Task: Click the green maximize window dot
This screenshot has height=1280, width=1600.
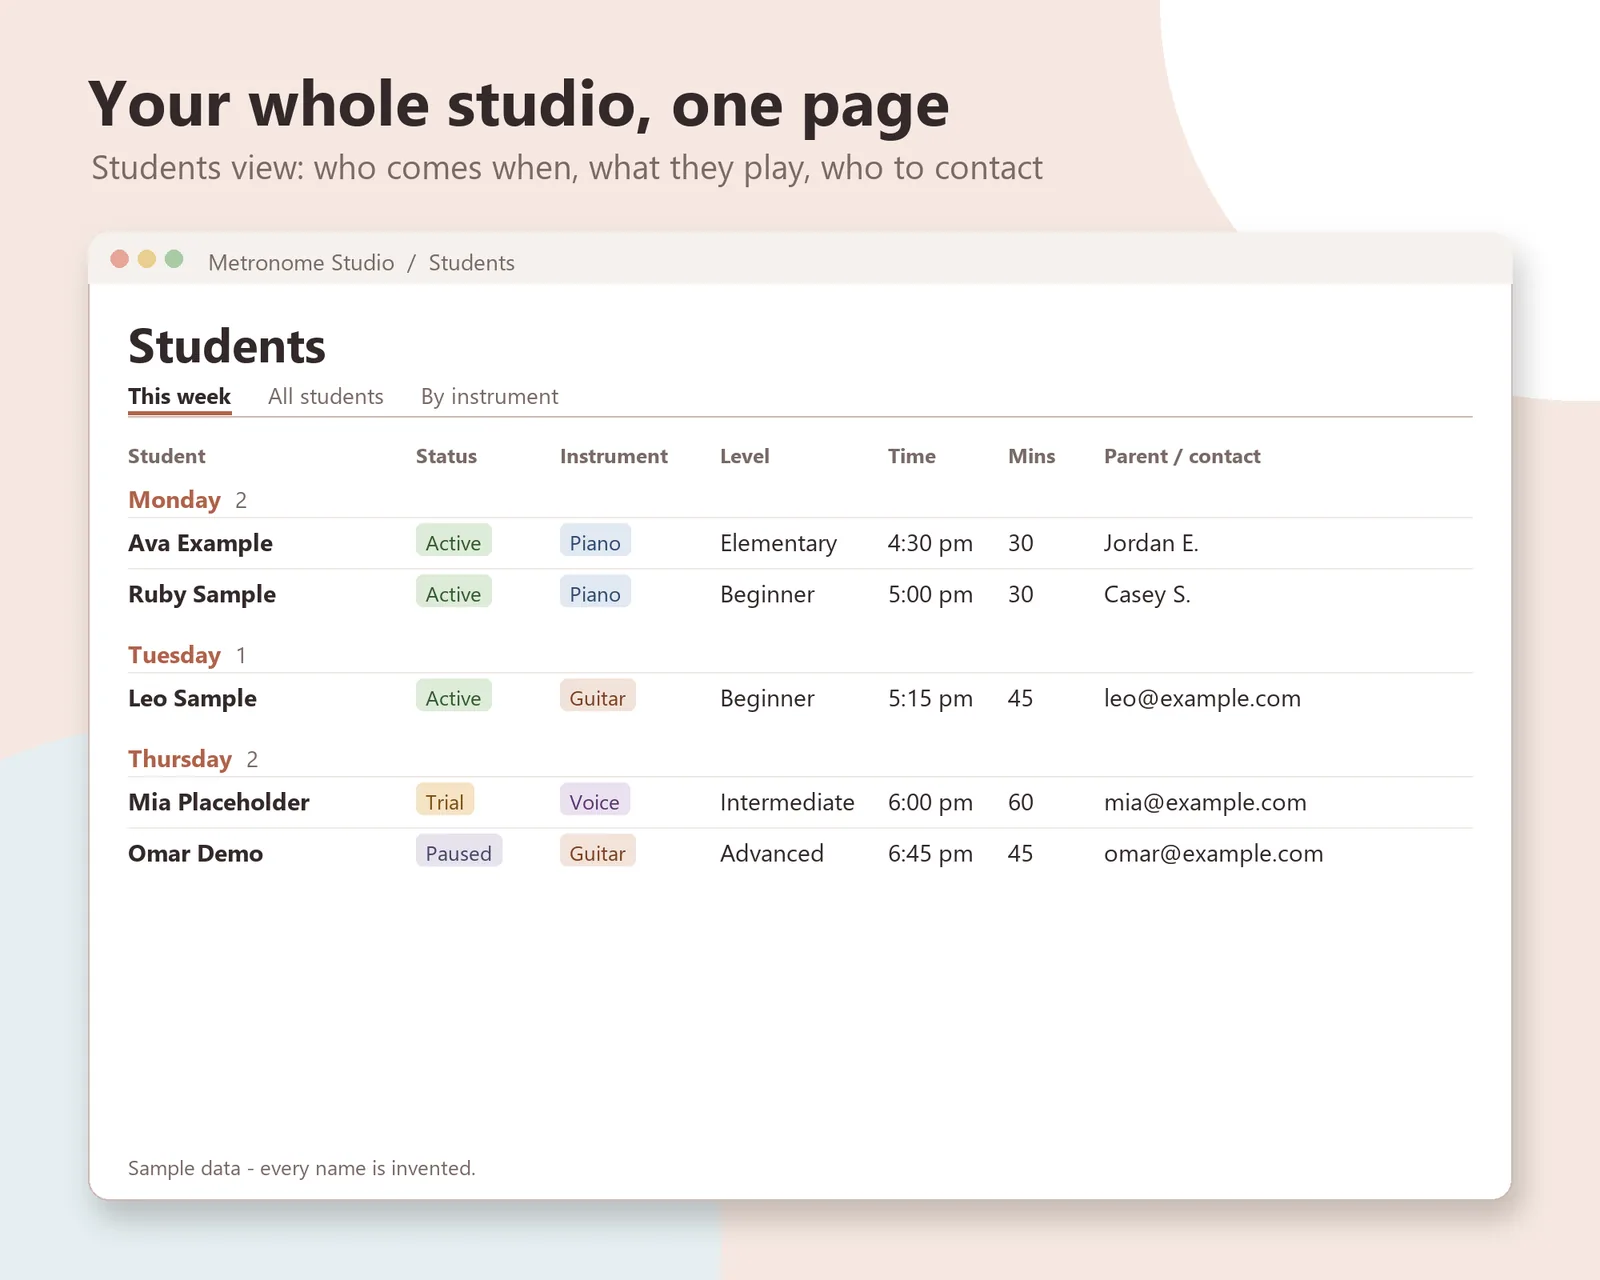Action: (174, 259)
